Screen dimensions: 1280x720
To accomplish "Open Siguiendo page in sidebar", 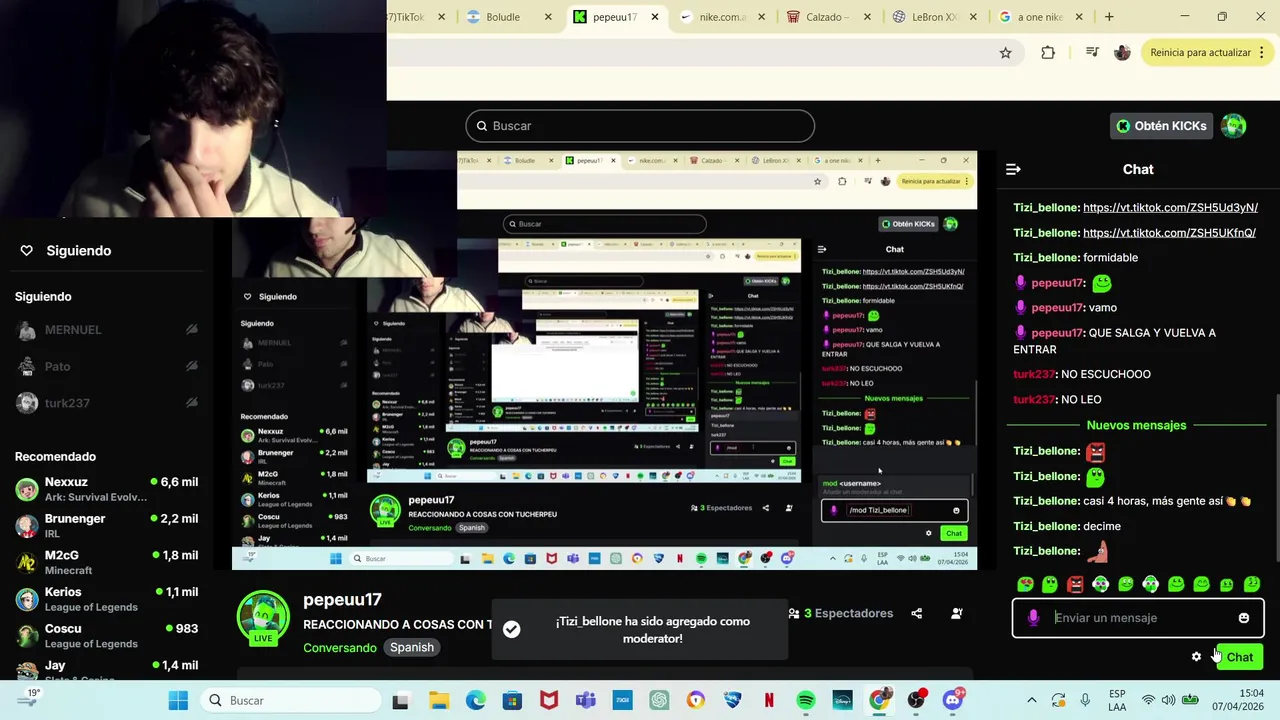I will [x=78, y=251].
